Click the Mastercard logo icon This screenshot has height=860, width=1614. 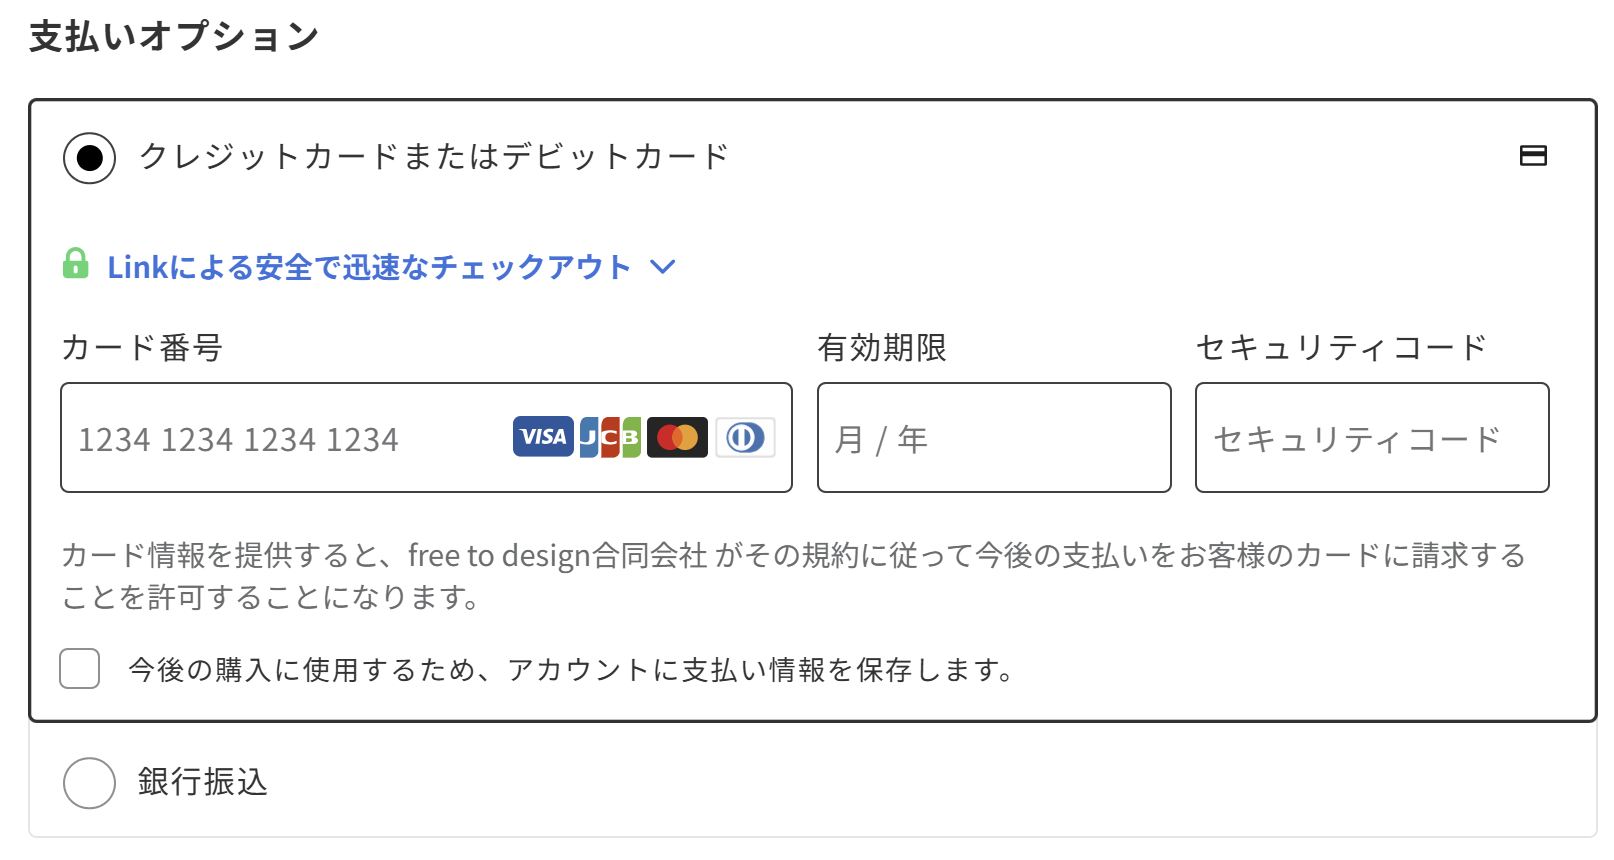point(677,437)
